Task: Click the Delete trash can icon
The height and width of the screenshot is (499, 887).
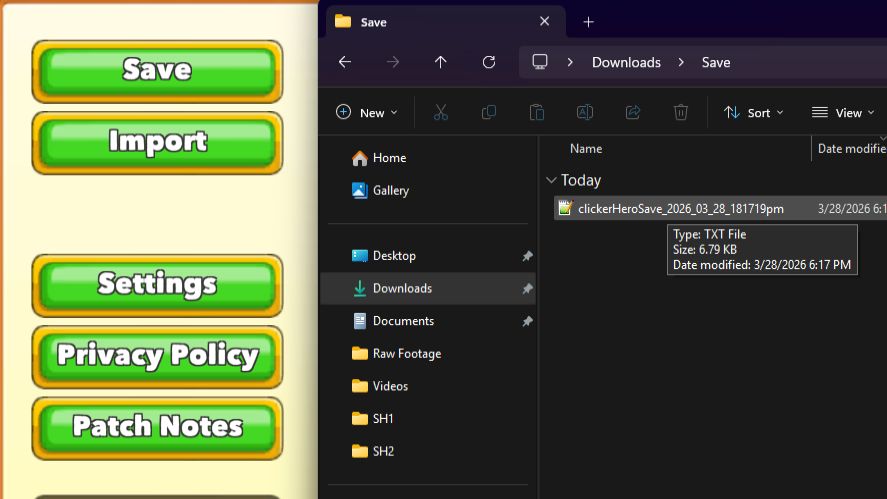Action: [x=681, y=113]
